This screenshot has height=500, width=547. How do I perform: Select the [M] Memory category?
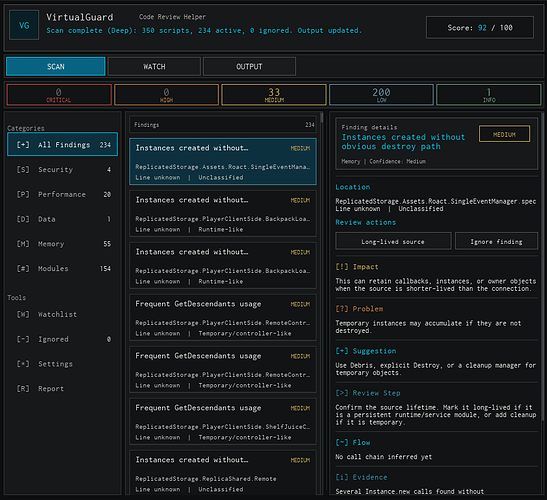click(62, 244)
